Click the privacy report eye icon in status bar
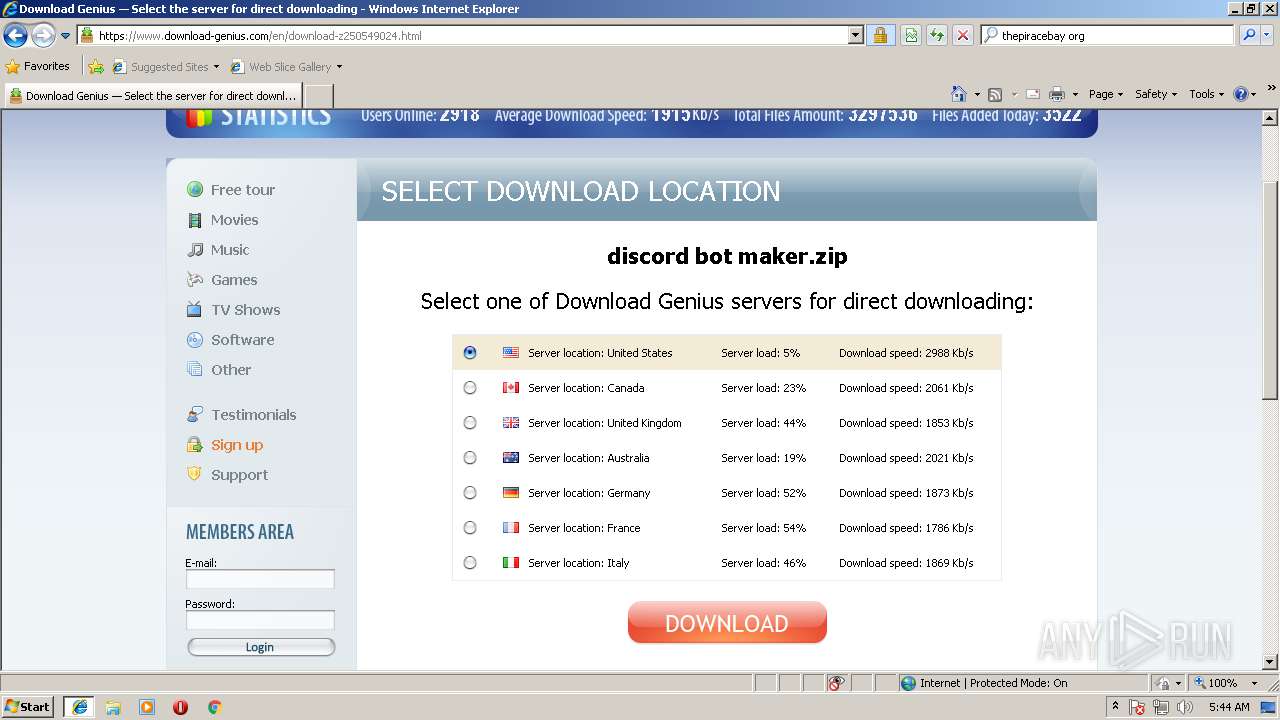Screen dimensions: 1280x720 [x=836, y=683]
